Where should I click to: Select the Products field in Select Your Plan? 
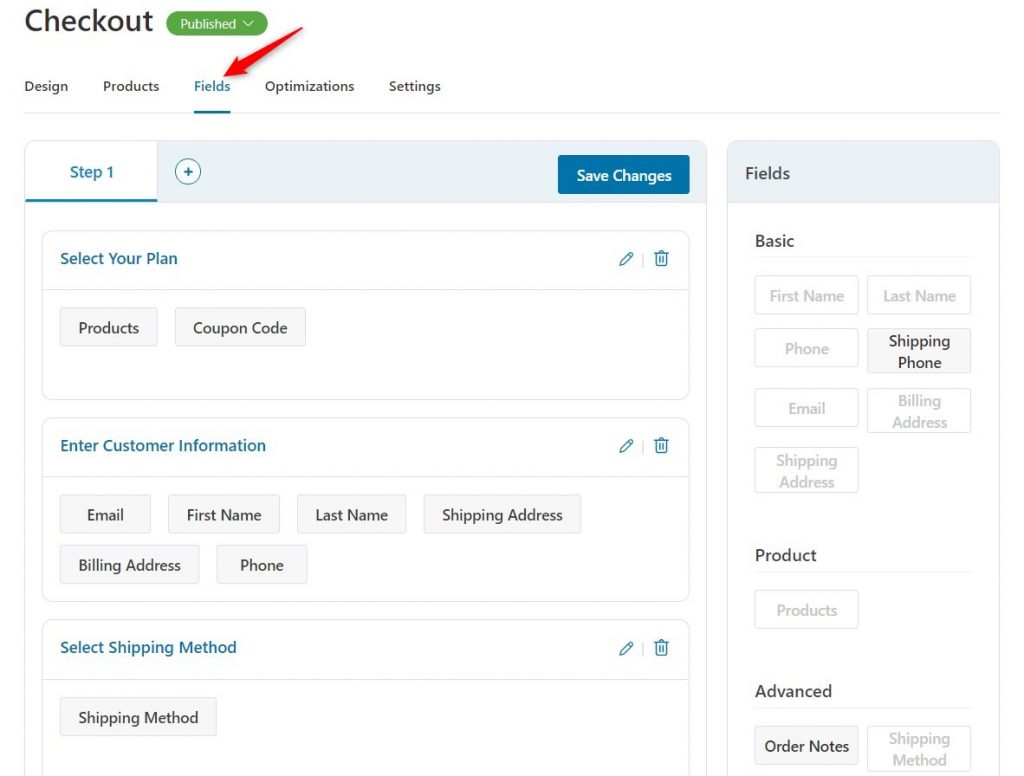click(108, 327)
